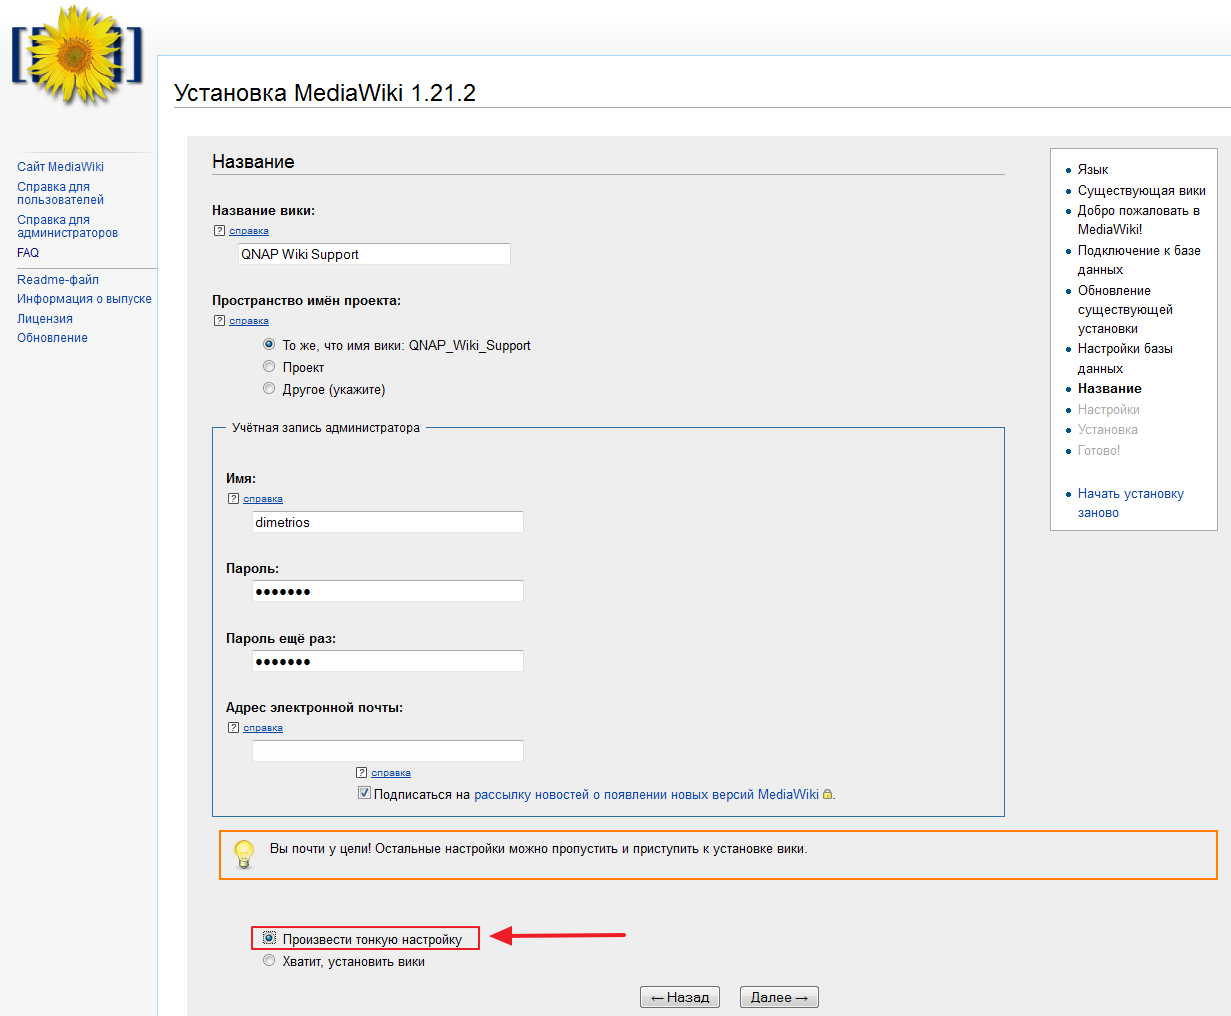Focus the Название вики input field
Image resolution: width=1231 pixels, height=1016 pixels.
pyautogui.click(x=374, y=254)
